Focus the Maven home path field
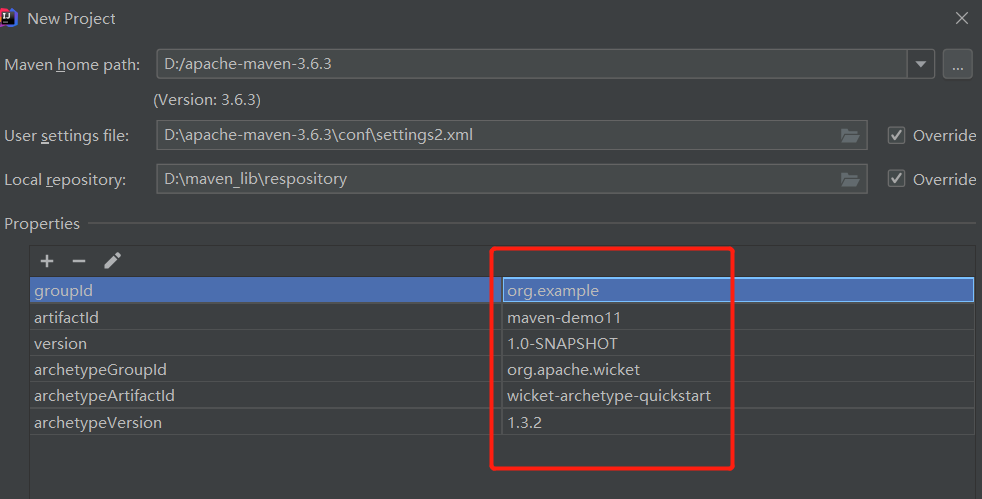982x499 pixels. click(532, 64)
